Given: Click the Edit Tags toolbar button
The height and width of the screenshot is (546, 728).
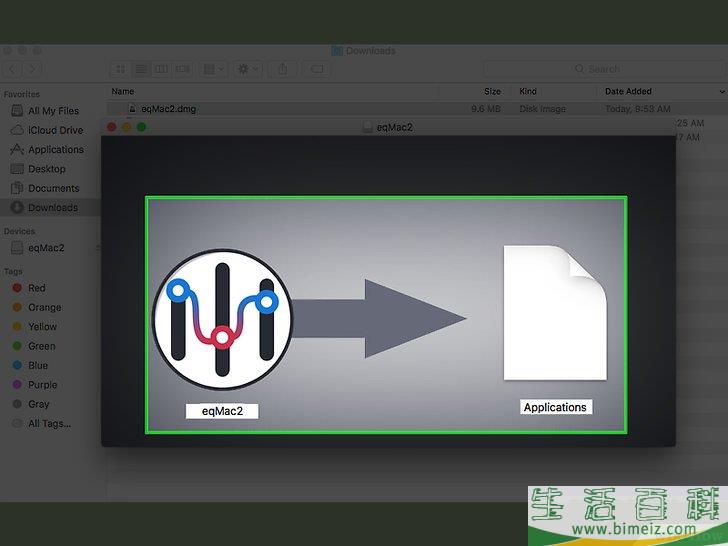Looking at the screenshot, I should (317, 69).
